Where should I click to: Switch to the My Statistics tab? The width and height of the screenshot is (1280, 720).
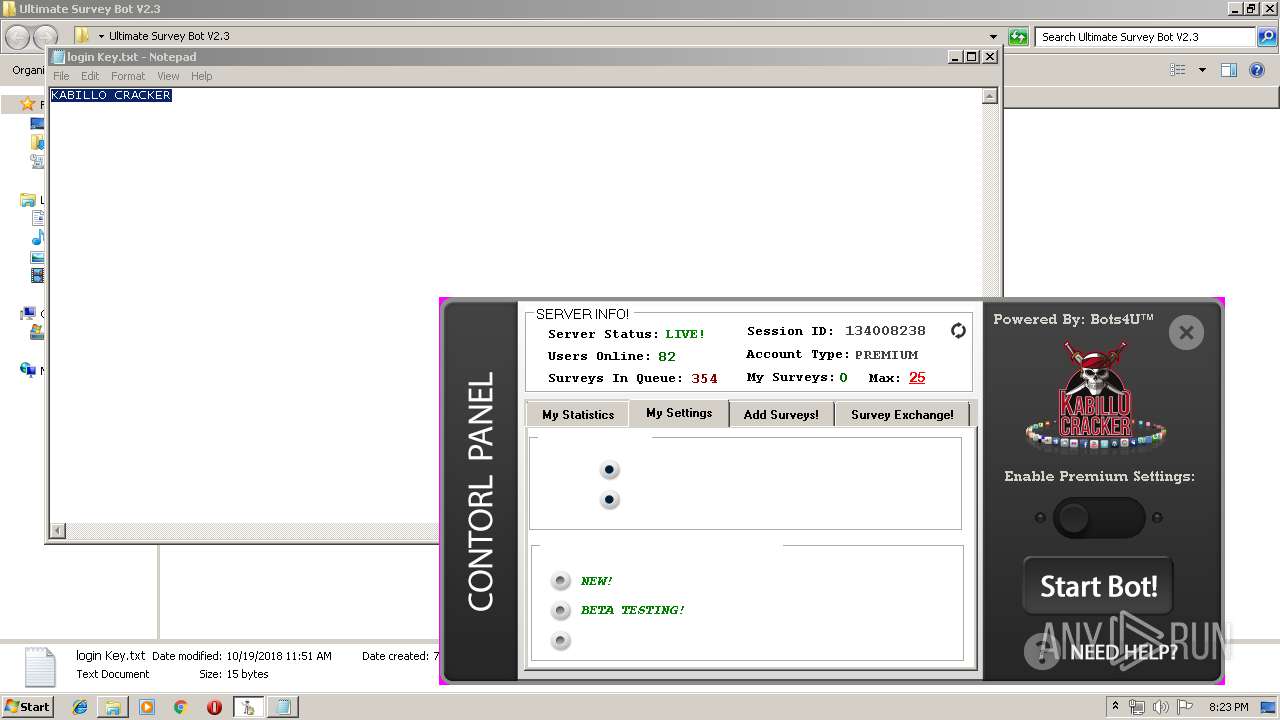578,414
